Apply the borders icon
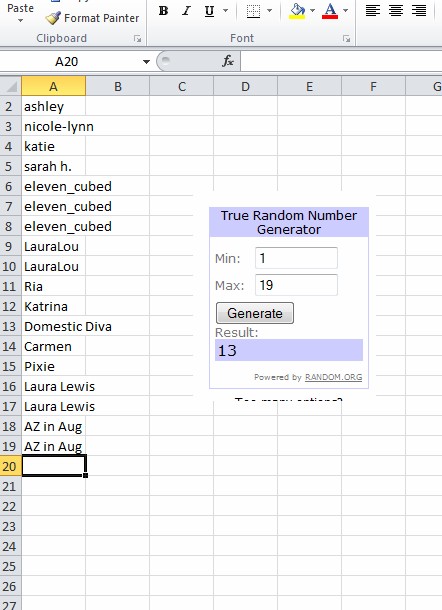The image size is (442, 610). click(253, 11)
